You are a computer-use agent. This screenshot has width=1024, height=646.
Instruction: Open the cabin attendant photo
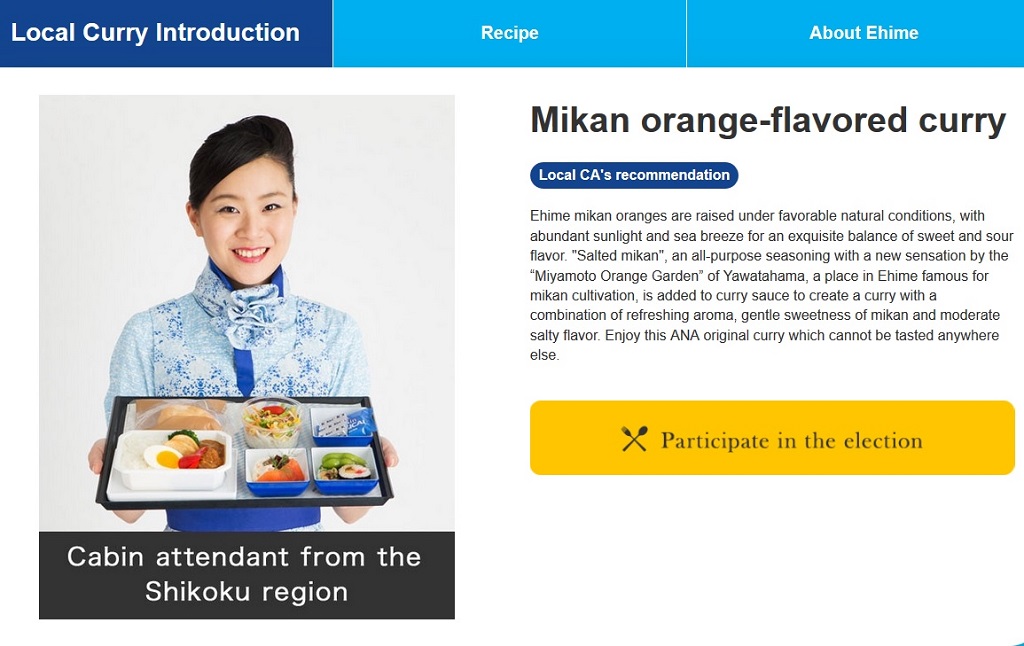tap(247, 313)
